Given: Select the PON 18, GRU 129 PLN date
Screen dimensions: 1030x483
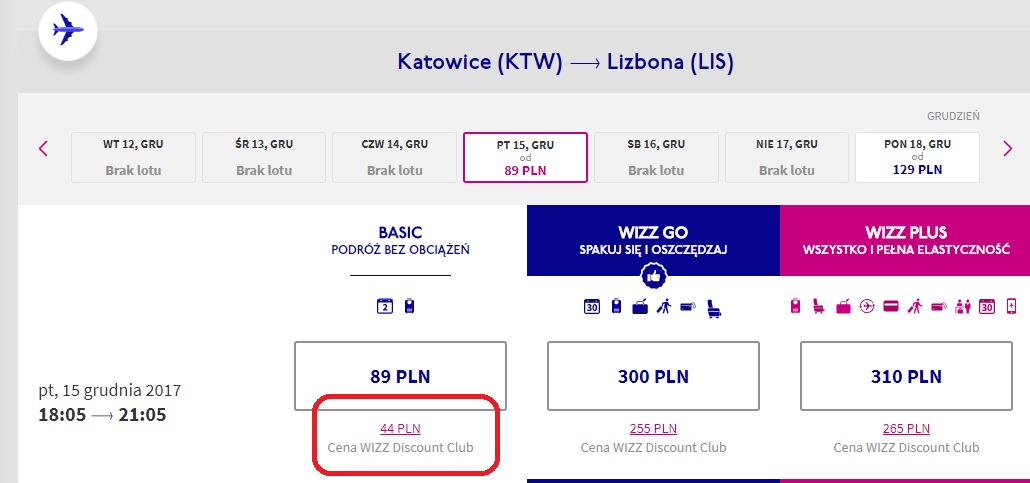Looking at the screenshot, I should (x=917, y=157).
